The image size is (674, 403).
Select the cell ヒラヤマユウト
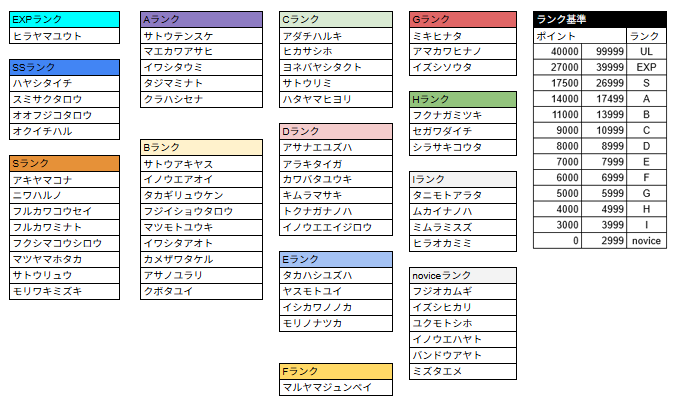pos(64,36)
